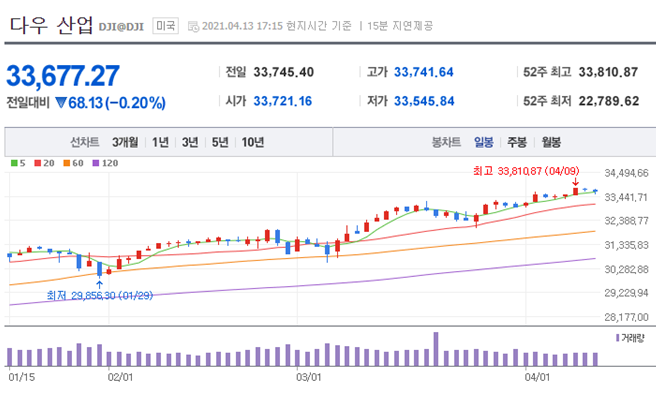Click the blue down-triangle change indicator

[x=61, y=103]
